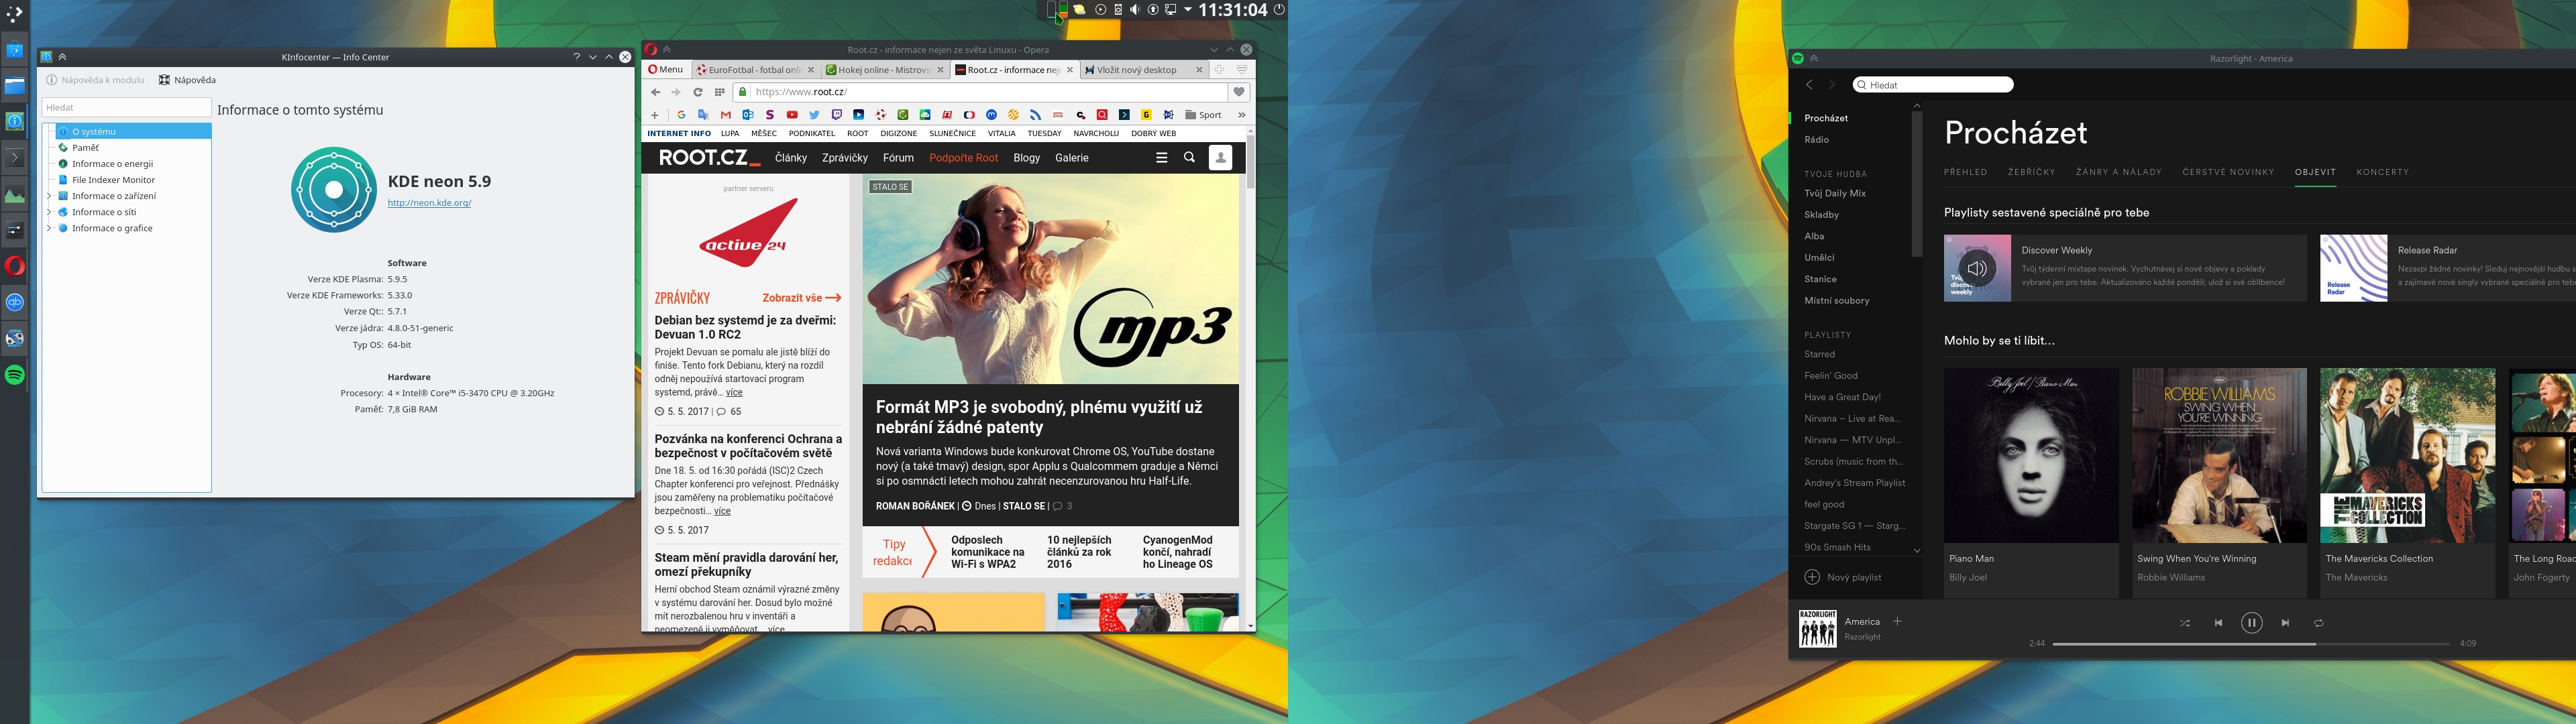Image resolution: width=2576 pixels, height=724 pixels.
Task: Open the KONCERTY tab in Spotify
Action: (2382, 172)
